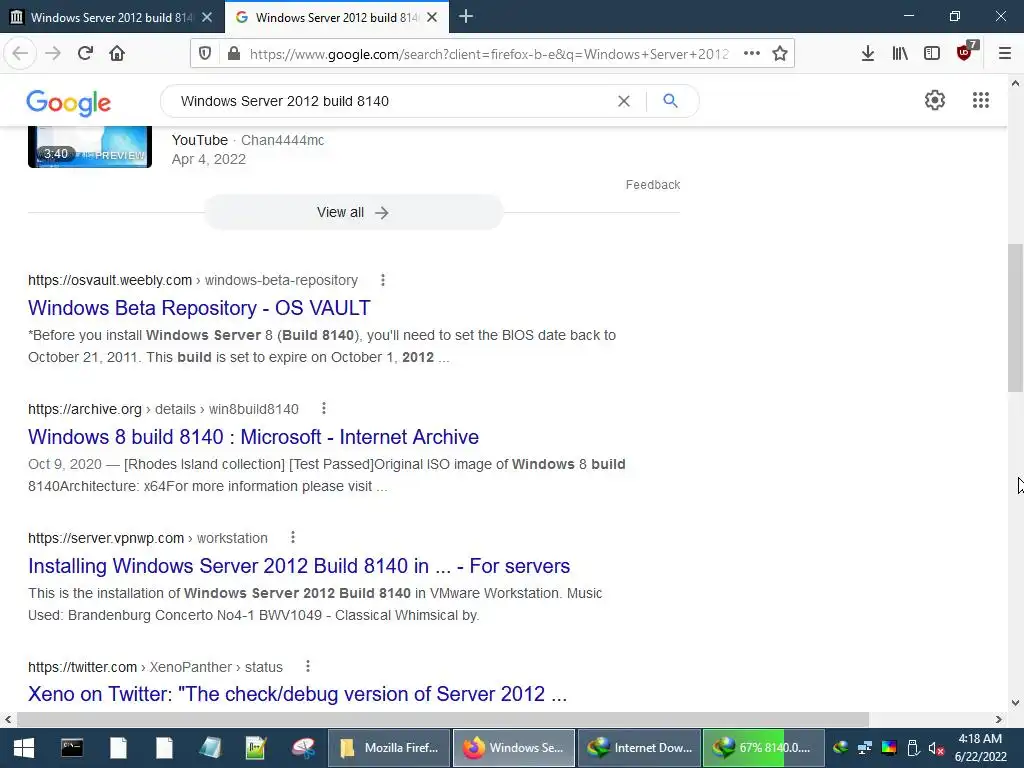Toggle the Firefox sidebar
The width and height of the screenshot is (1024, 768).
[932, 54]
